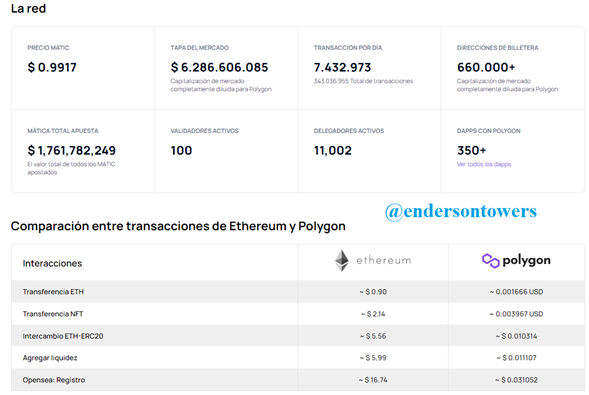Select the Intercambio ETH-ERC20 row
The height and width of the screenshot is (395, 589).
tap(298, 336)
